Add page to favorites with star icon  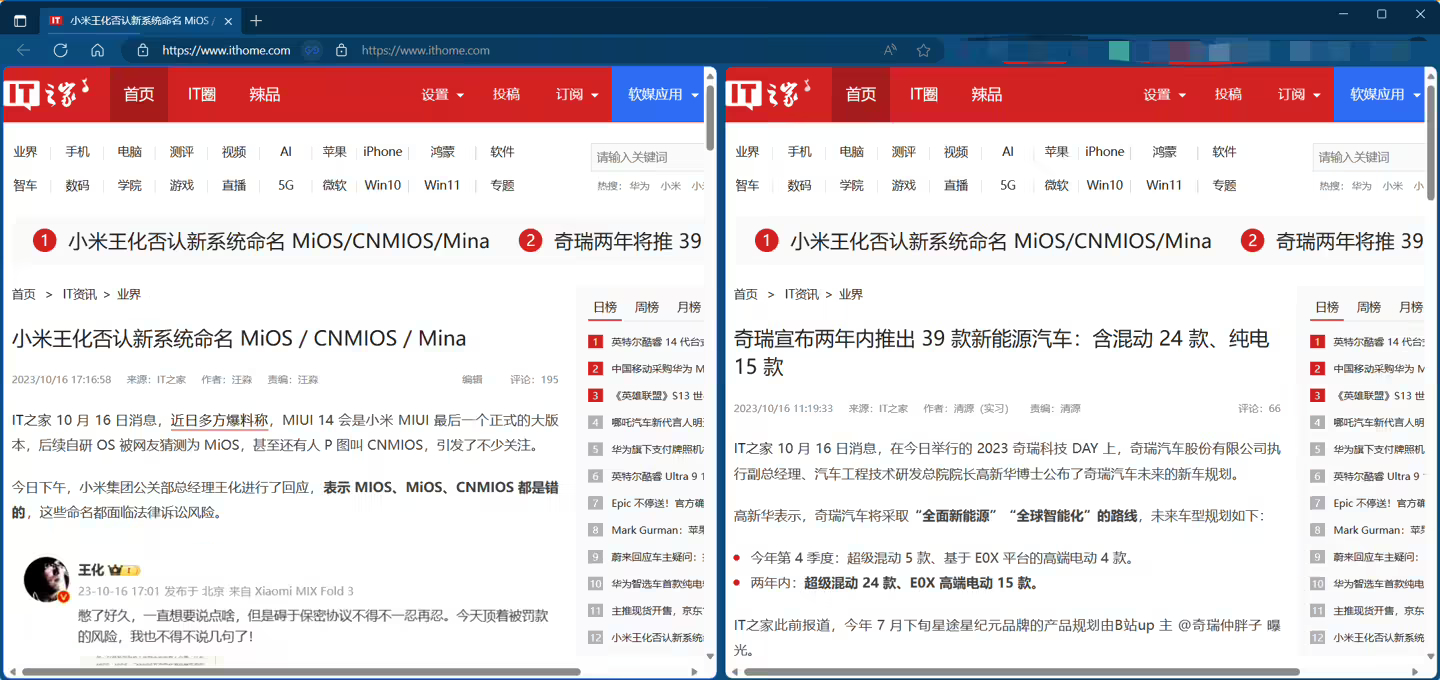click(x=923, y=50)
